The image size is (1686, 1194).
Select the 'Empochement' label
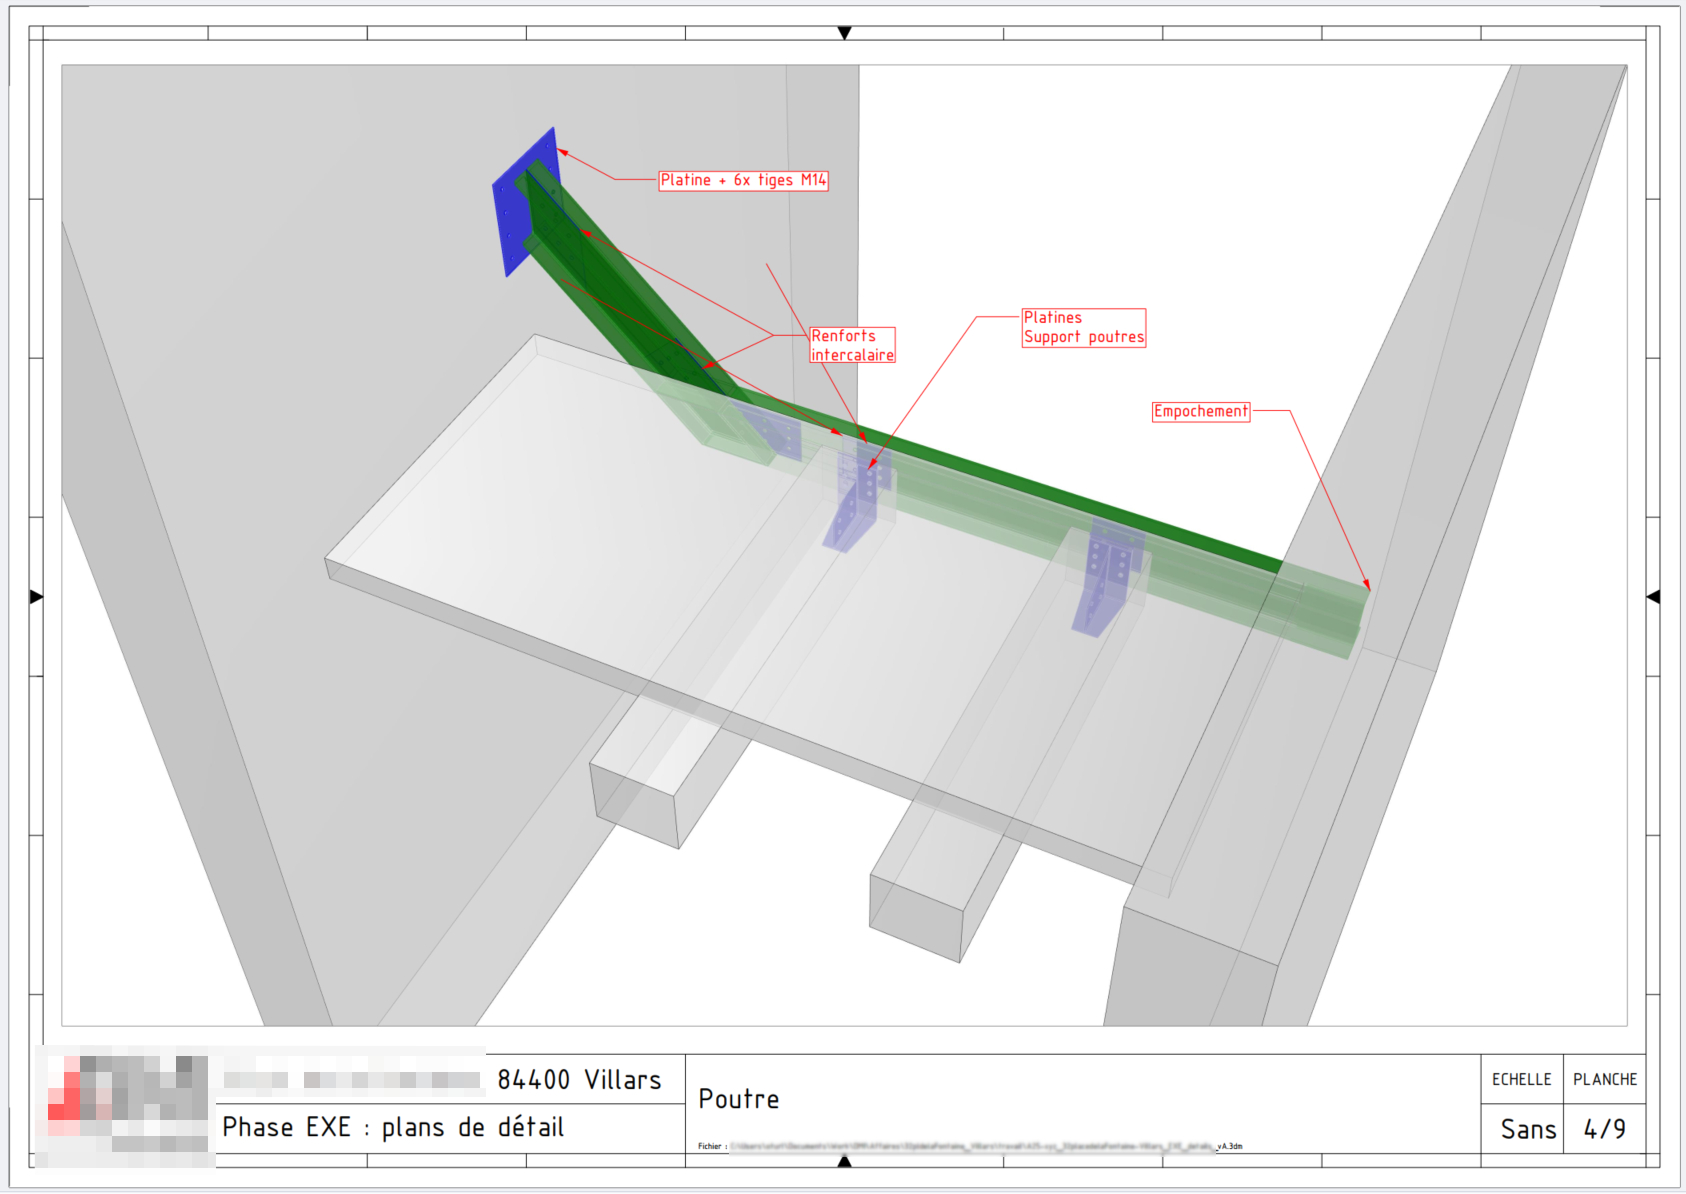point(1200,409)
